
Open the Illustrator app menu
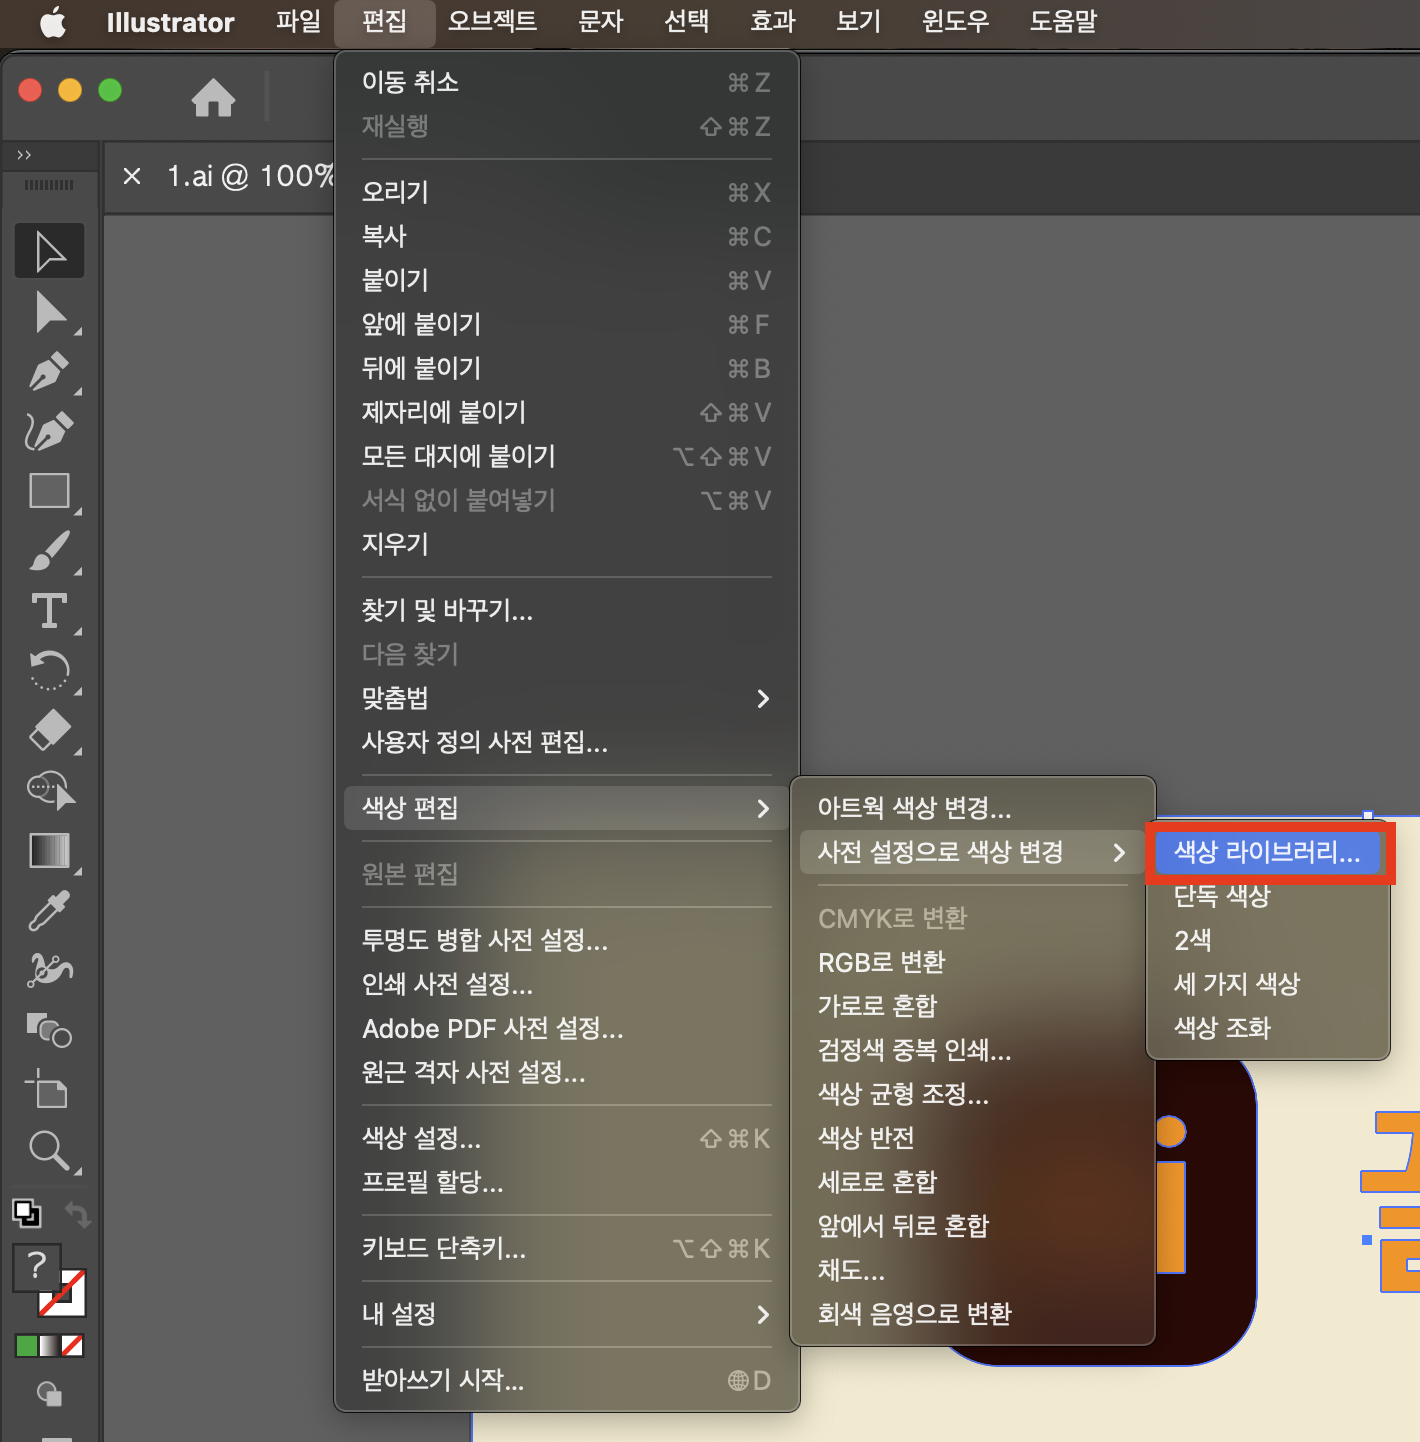(170, 22)
